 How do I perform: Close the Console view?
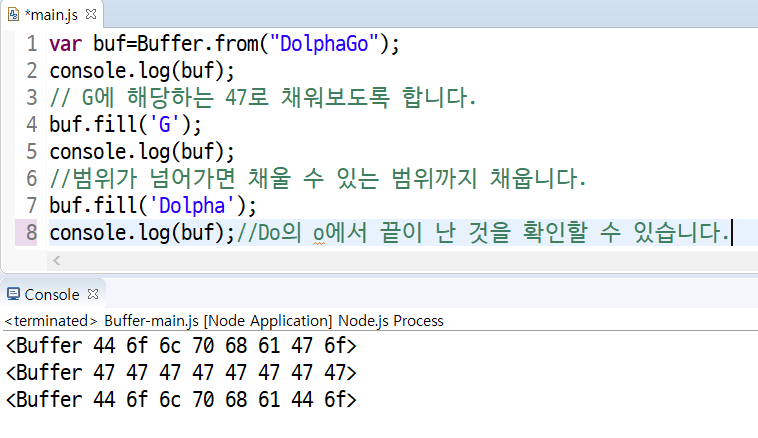pos(93,294)
